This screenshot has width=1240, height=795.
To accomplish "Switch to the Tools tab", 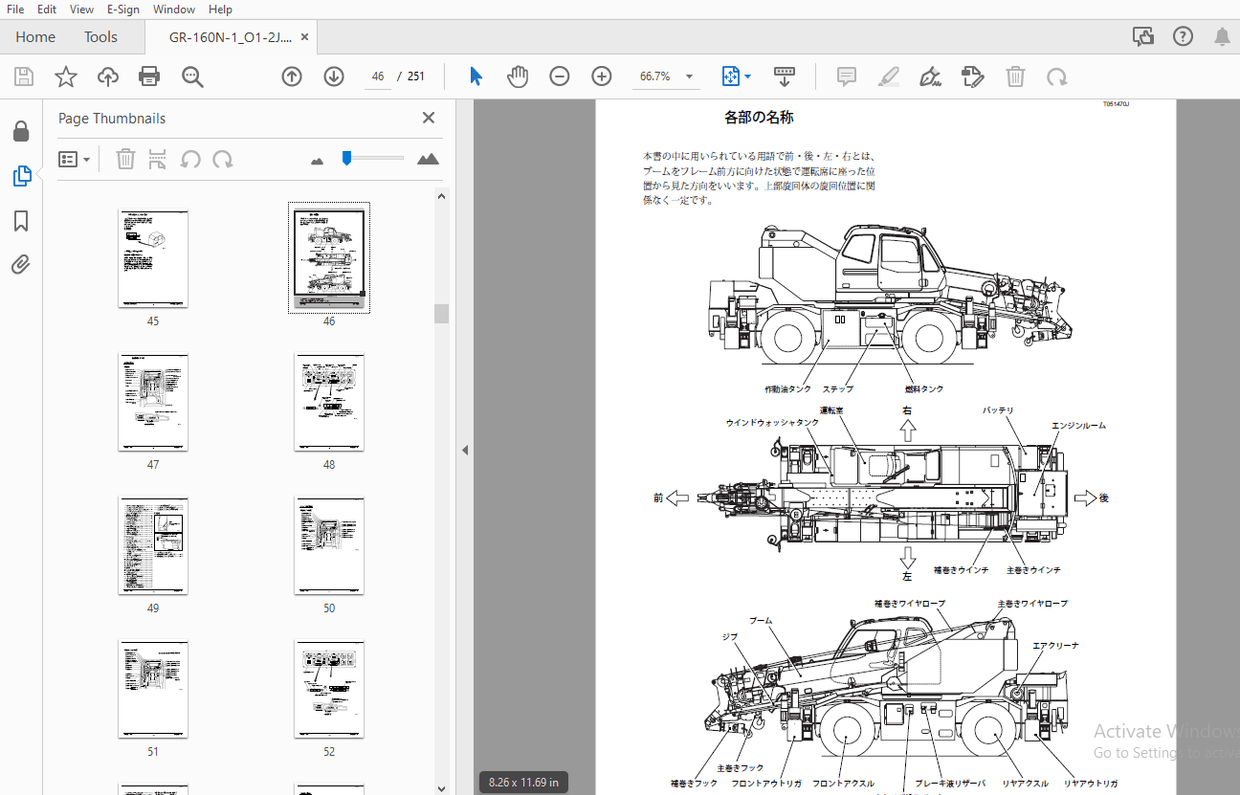I will pos(100,36).
